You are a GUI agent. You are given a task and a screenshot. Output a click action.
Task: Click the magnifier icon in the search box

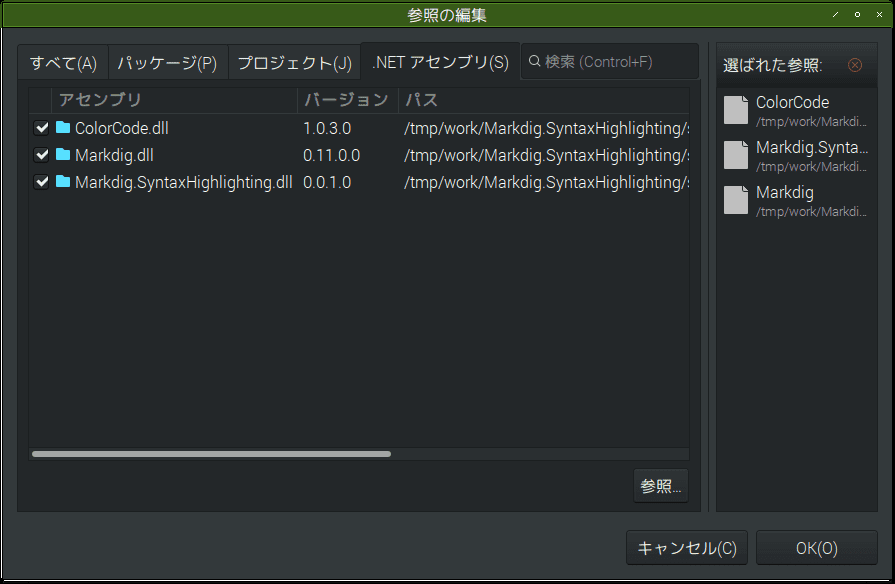coord(534,61)
